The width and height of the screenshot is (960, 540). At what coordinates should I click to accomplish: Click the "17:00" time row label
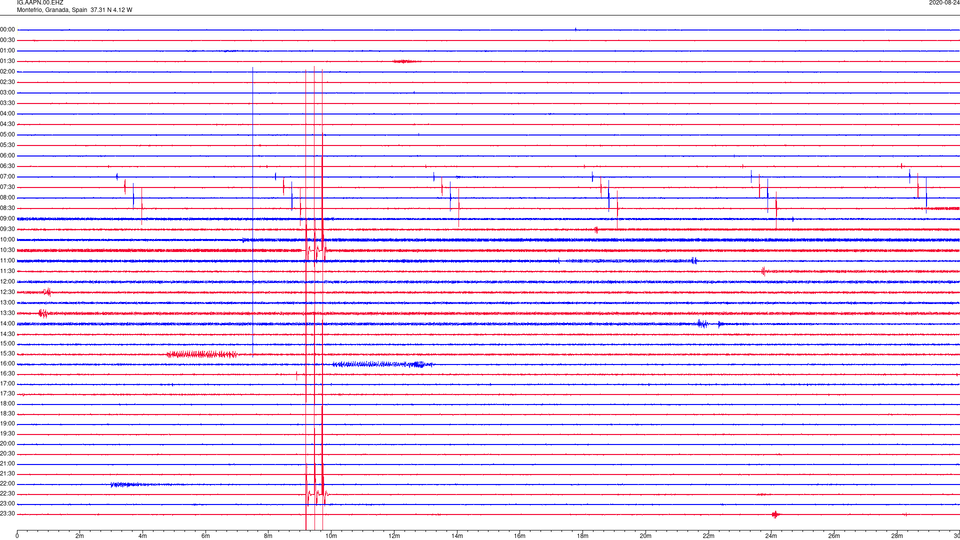click(x=8, y=384)
